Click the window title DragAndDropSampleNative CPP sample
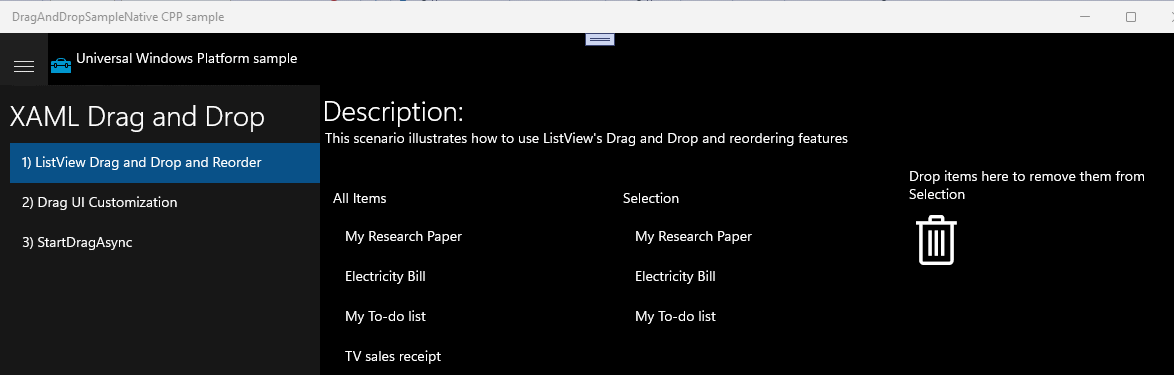The width and height of the screenshot is (1174, 375). coord(118,16)
